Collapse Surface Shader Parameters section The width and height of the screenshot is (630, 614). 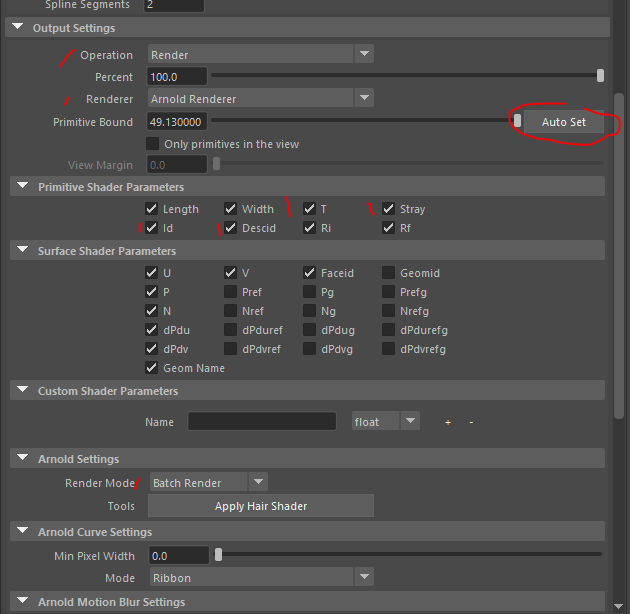[23, 250]
